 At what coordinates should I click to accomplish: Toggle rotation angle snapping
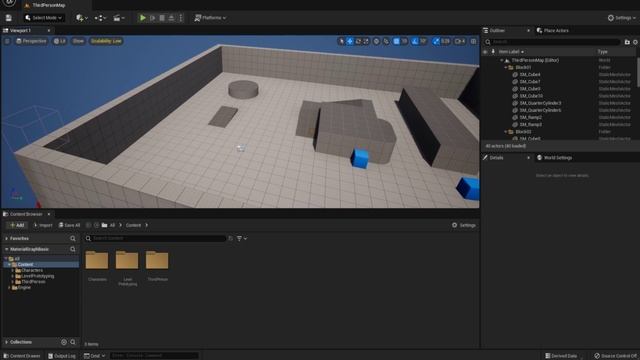click(x=415, y=41)
